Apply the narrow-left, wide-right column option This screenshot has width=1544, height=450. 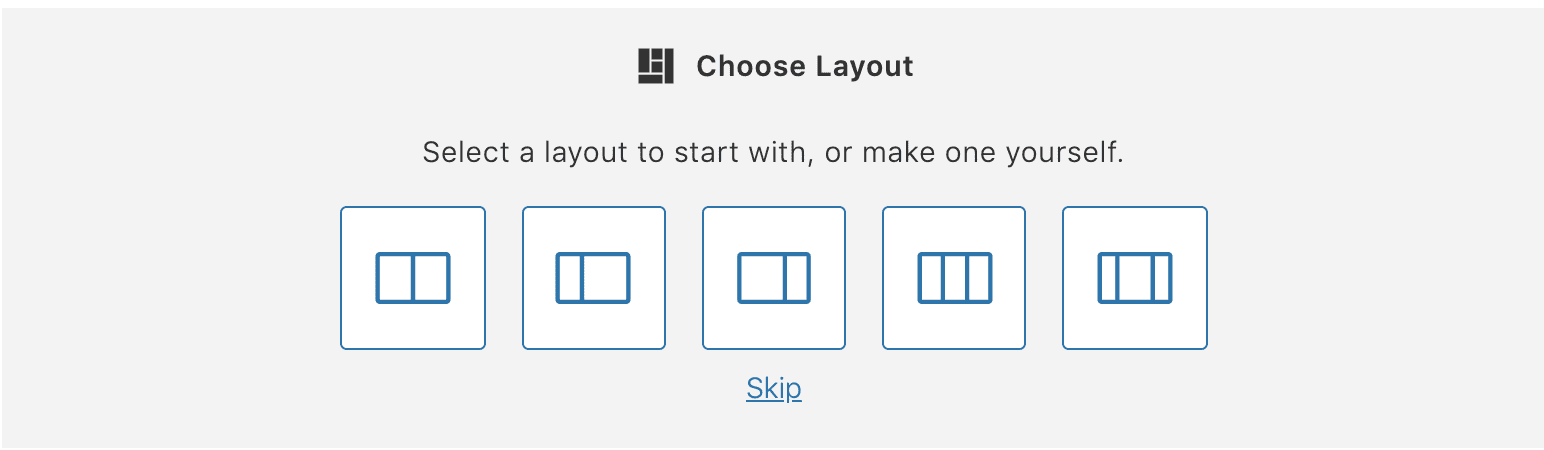click(x=594, y=278)
